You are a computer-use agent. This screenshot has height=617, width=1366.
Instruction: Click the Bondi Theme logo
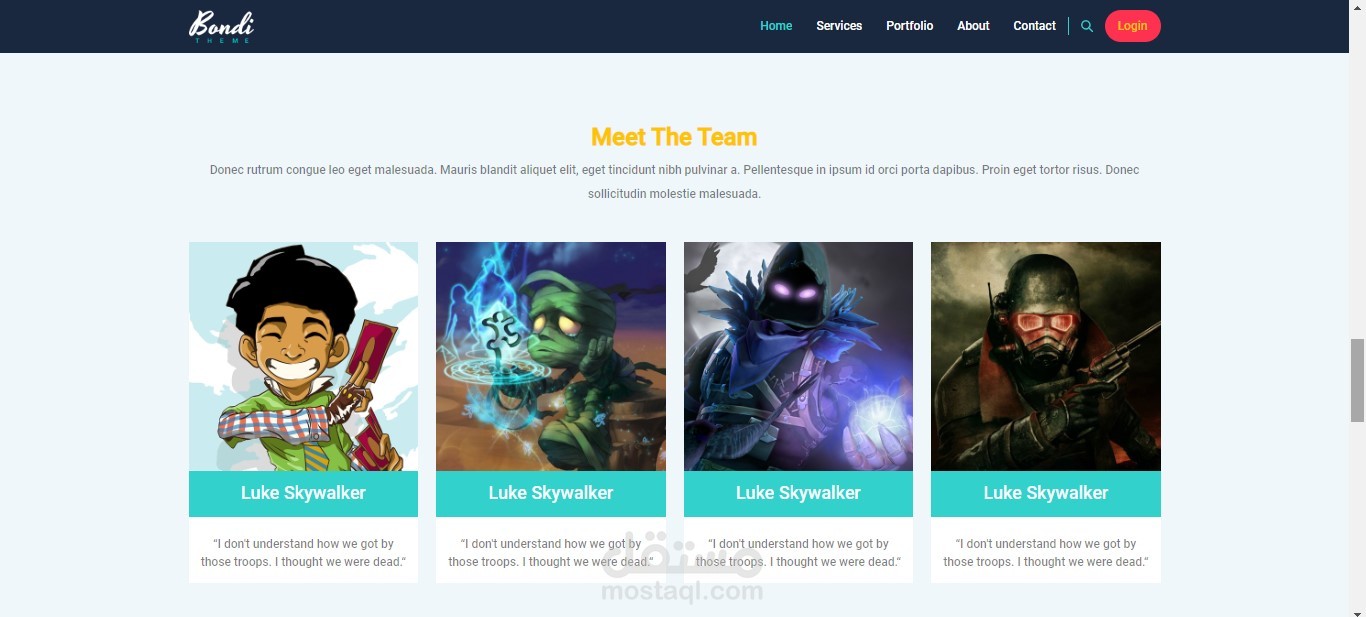point(221,26)
